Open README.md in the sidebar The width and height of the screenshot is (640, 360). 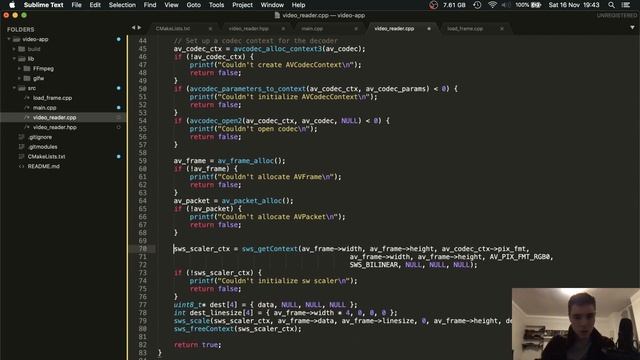point(43,167)
